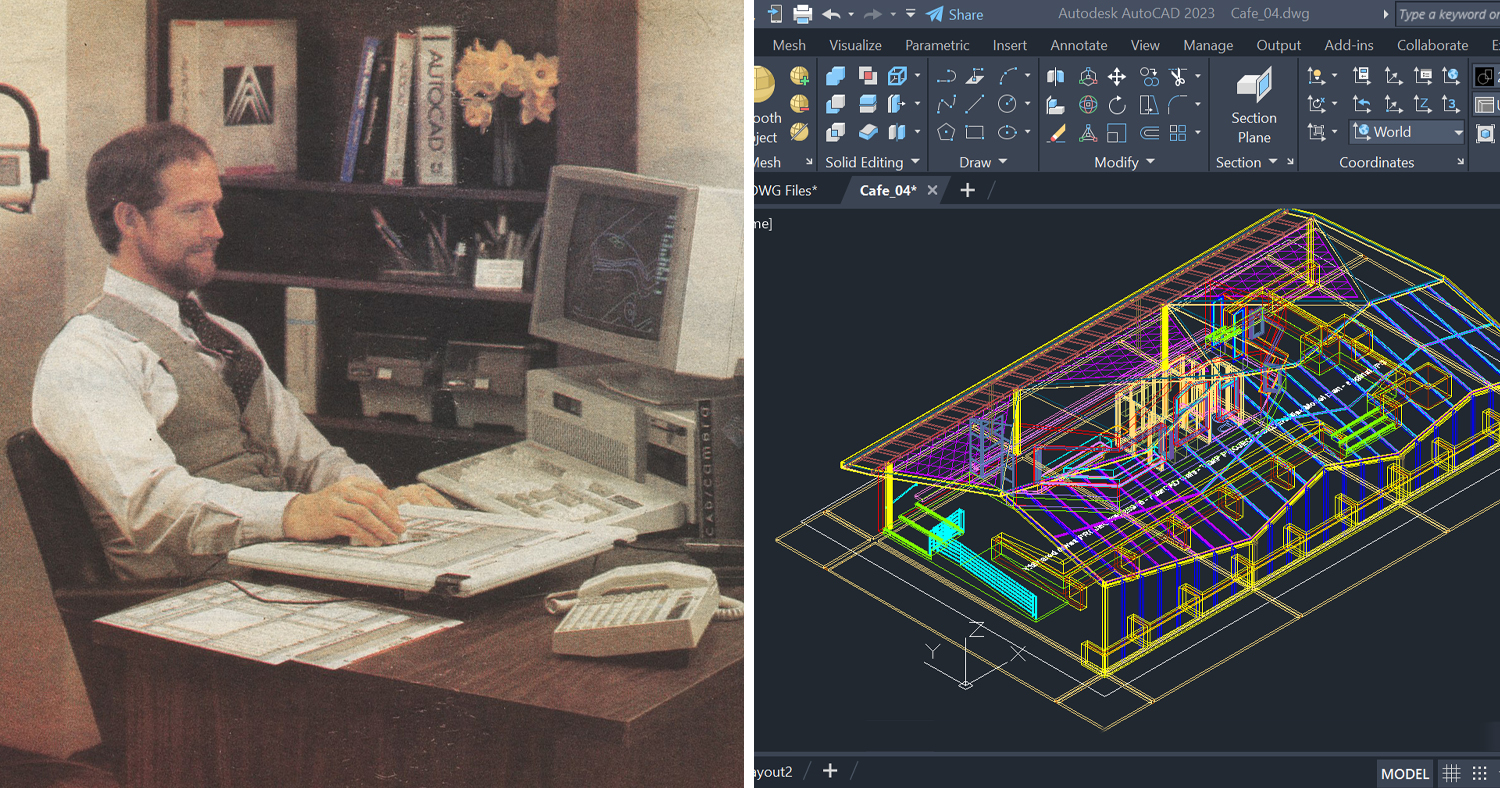Select the Copy tool in Modify panel
The image size is (1500, 788).
pos(1149,76)
